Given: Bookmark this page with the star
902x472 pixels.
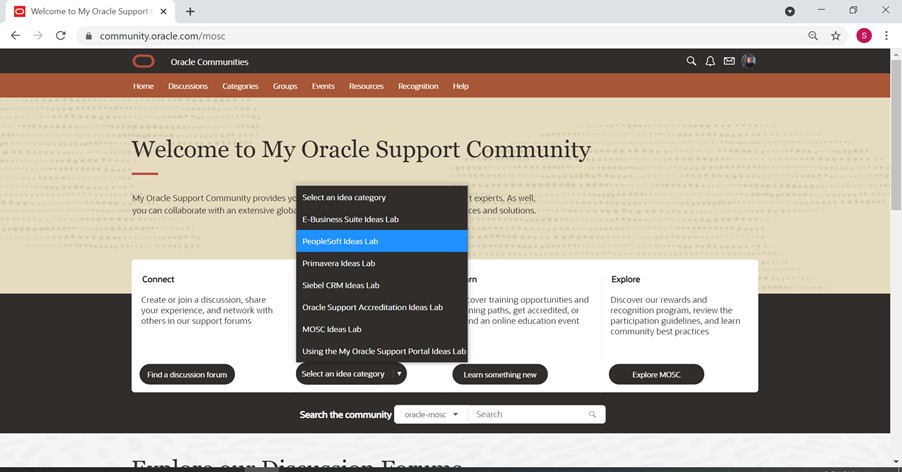Looking at the screenshot, I should click(835, 36).
